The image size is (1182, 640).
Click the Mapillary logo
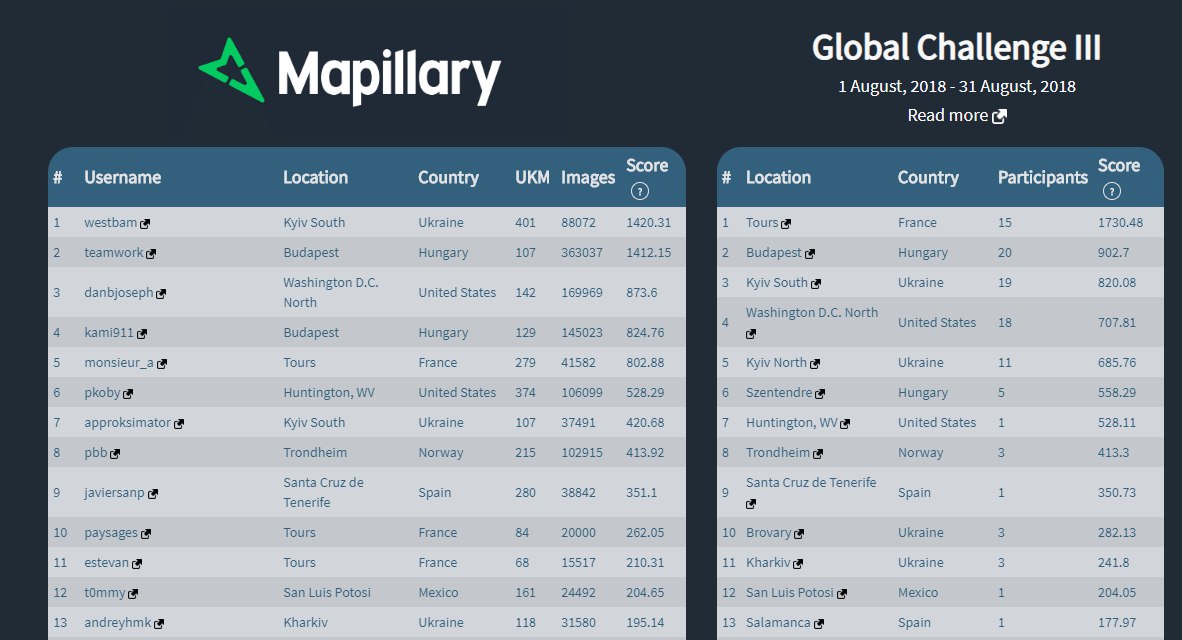pos(349,72)
